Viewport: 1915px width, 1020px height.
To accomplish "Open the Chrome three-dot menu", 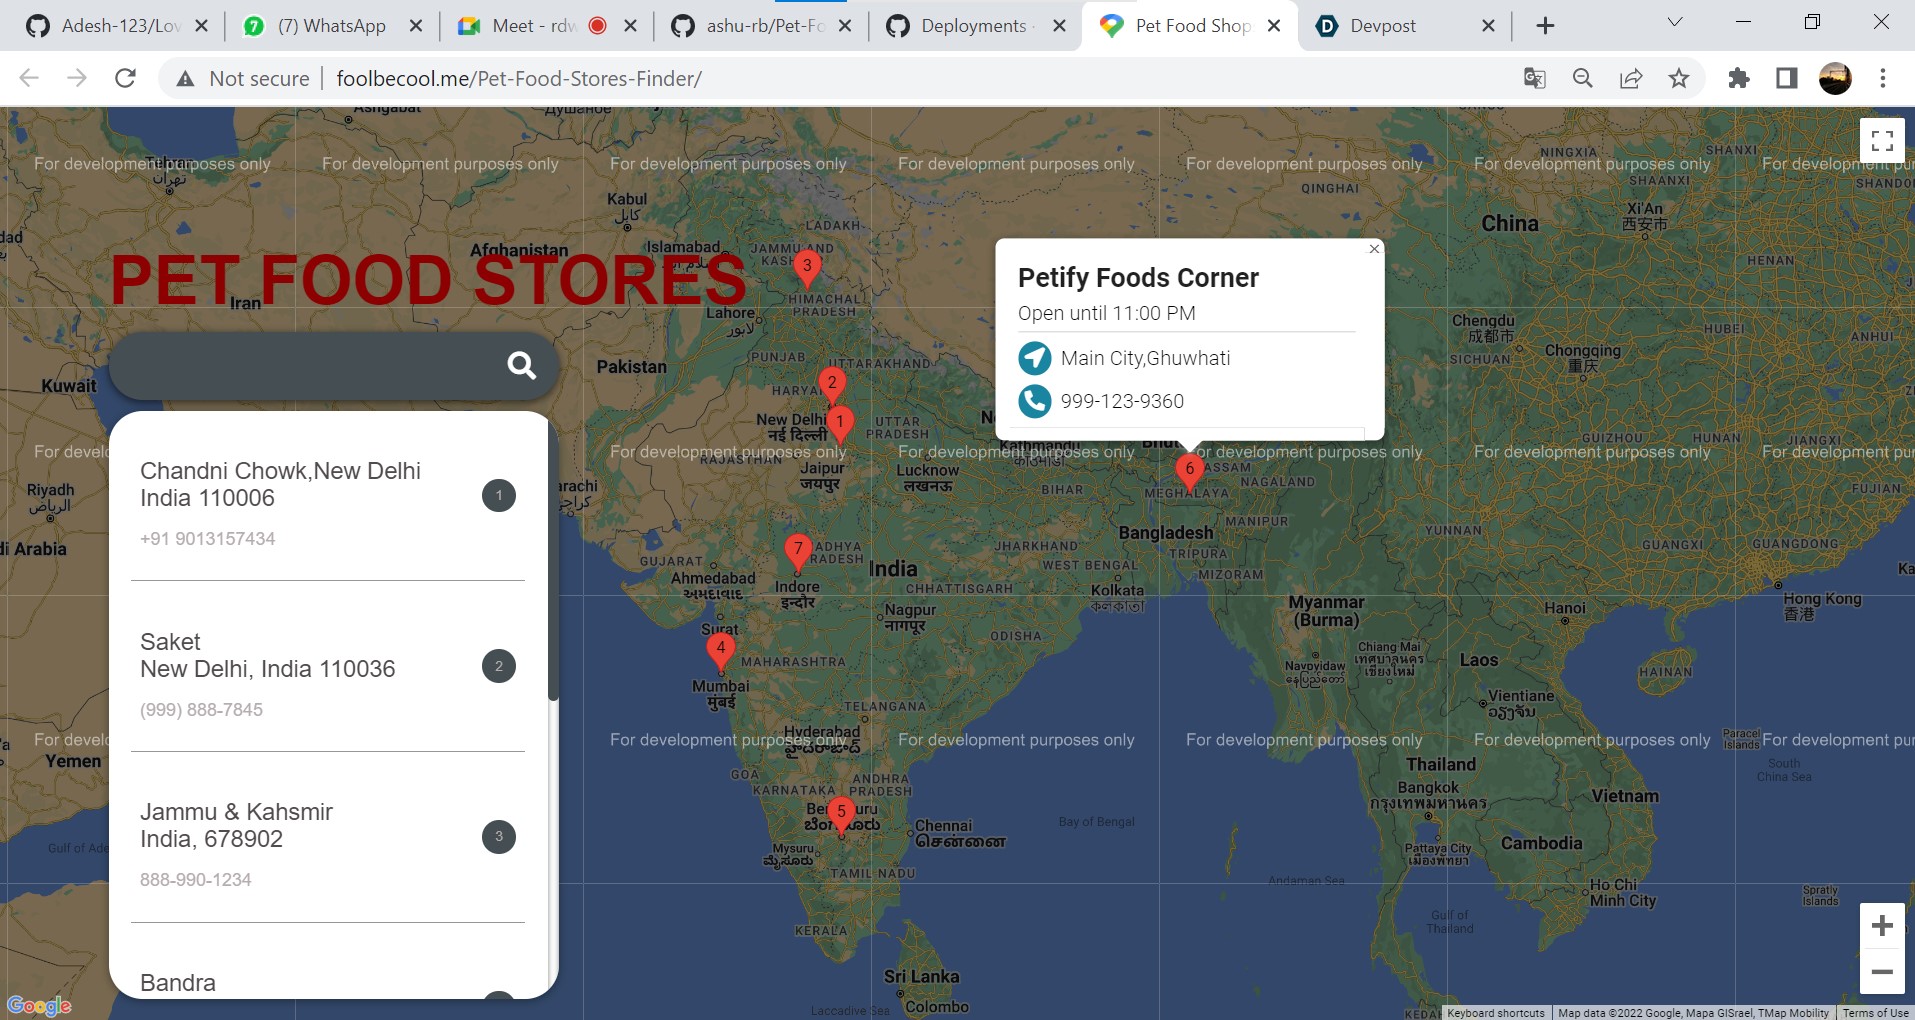I will tap(1883, 78).
